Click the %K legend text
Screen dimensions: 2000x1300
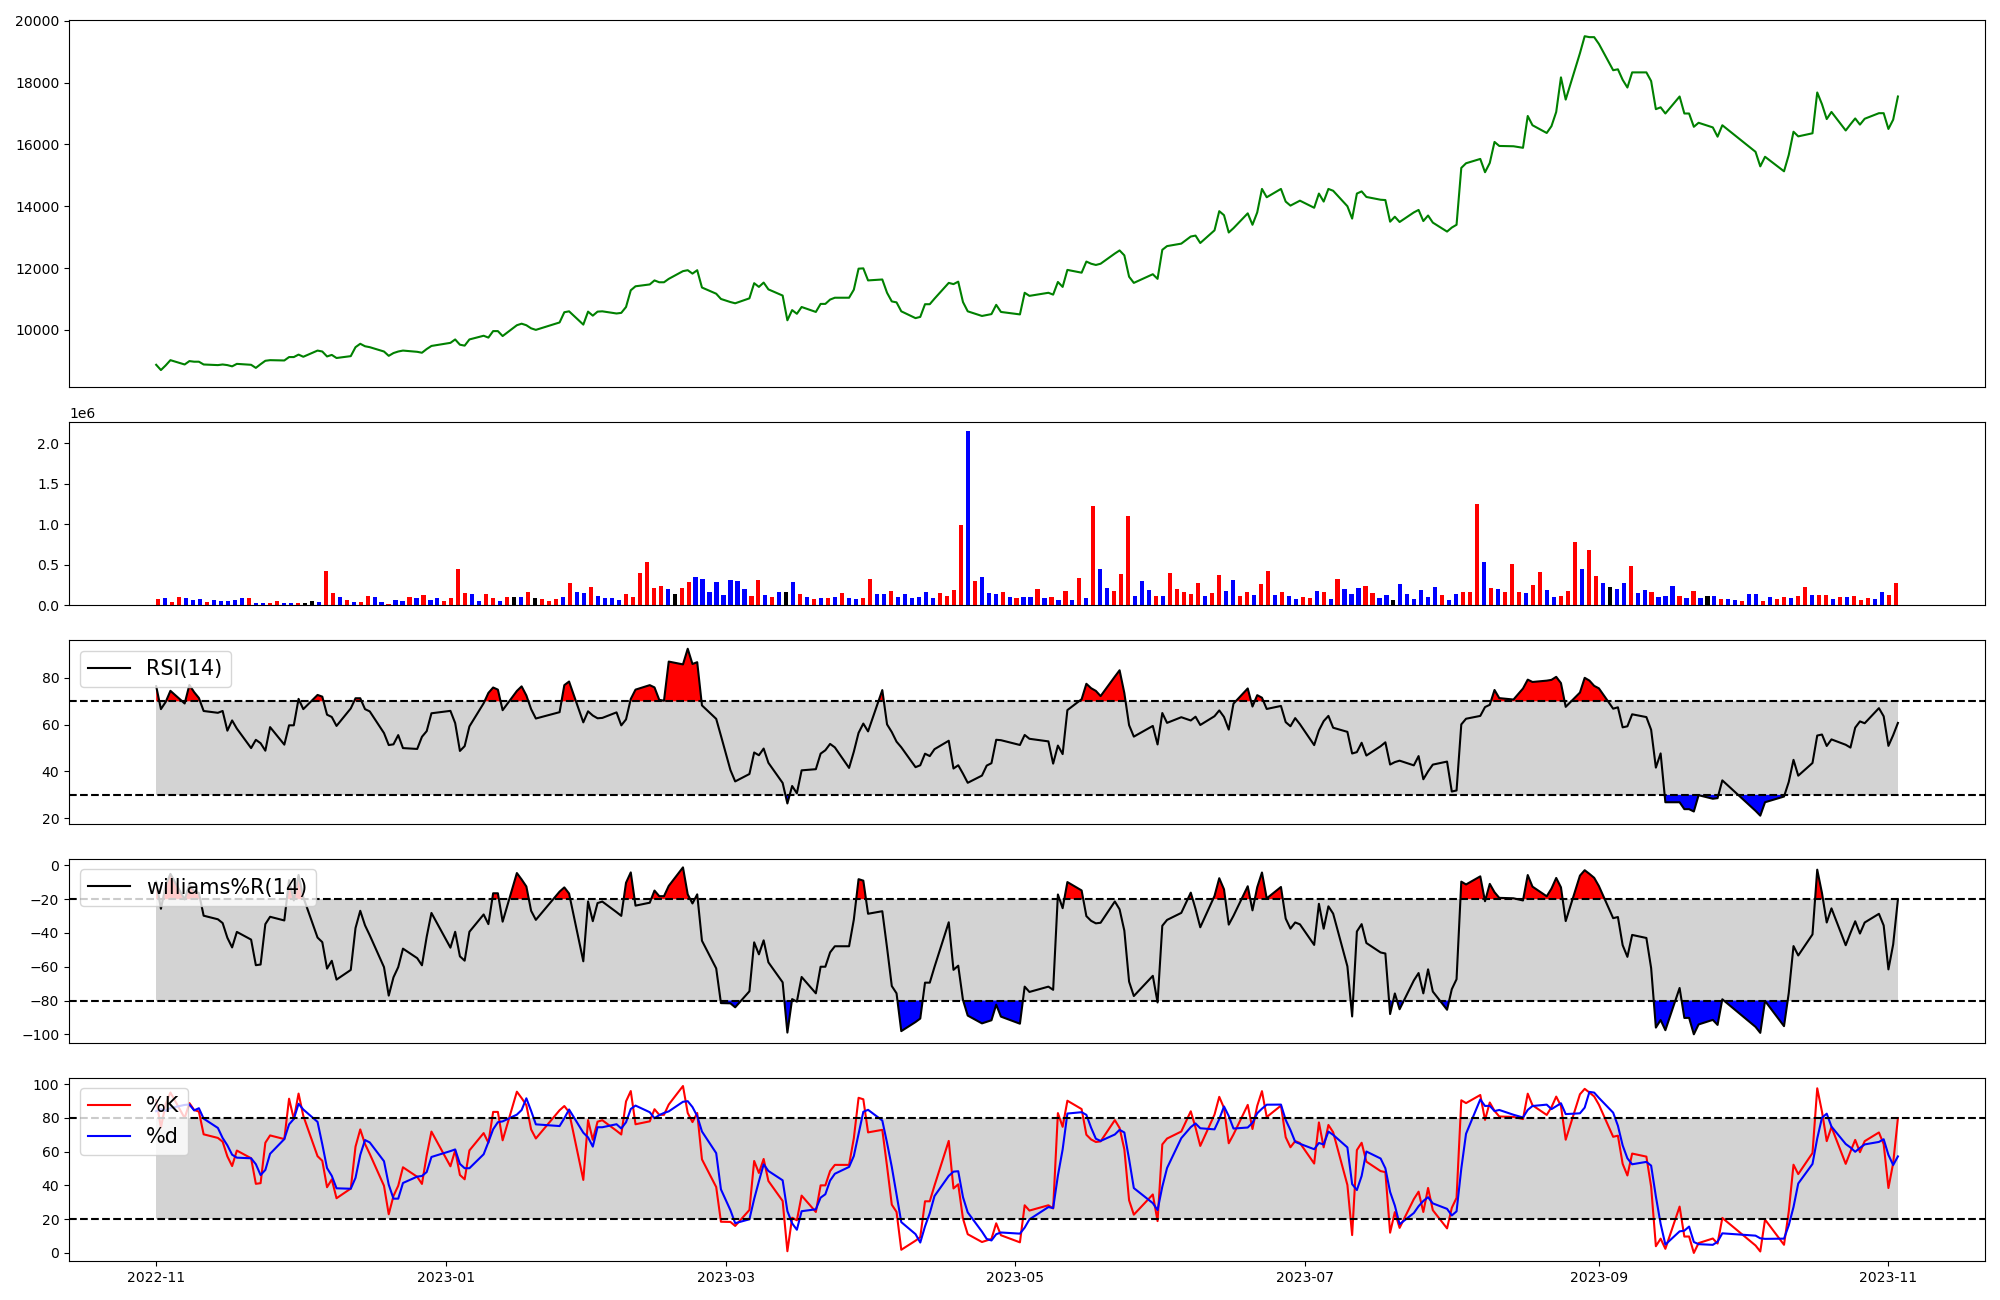click(162, 1105)
